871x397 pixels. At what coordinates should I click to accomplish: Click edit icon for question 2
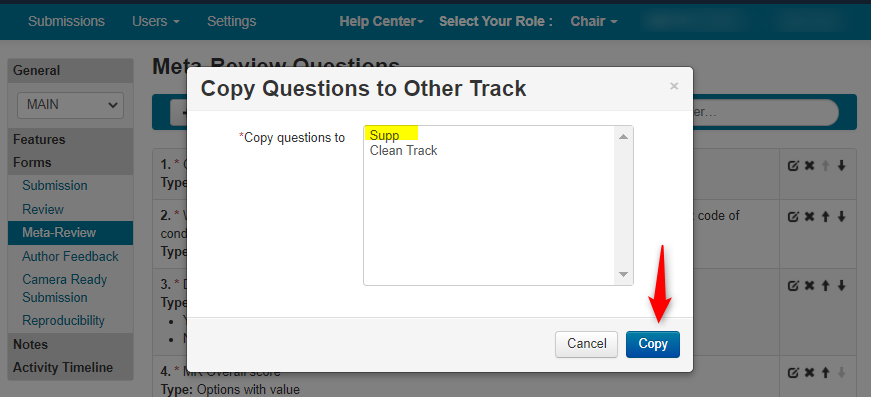click(793, 217)
